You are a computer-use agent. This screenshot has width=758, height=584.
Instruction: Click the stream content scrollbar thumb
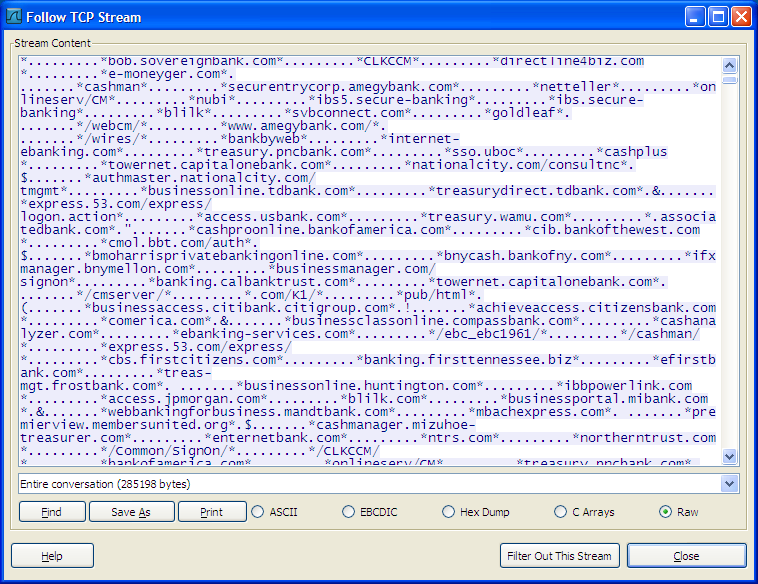coord(729,79)
